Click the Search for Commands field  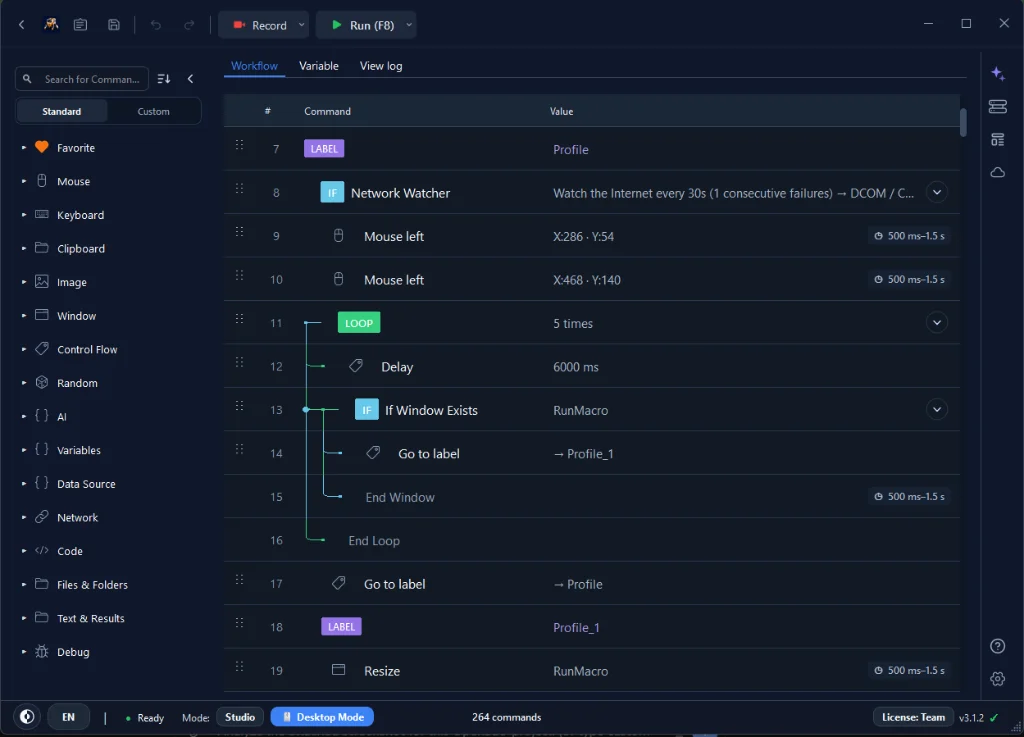pos(82,79)
